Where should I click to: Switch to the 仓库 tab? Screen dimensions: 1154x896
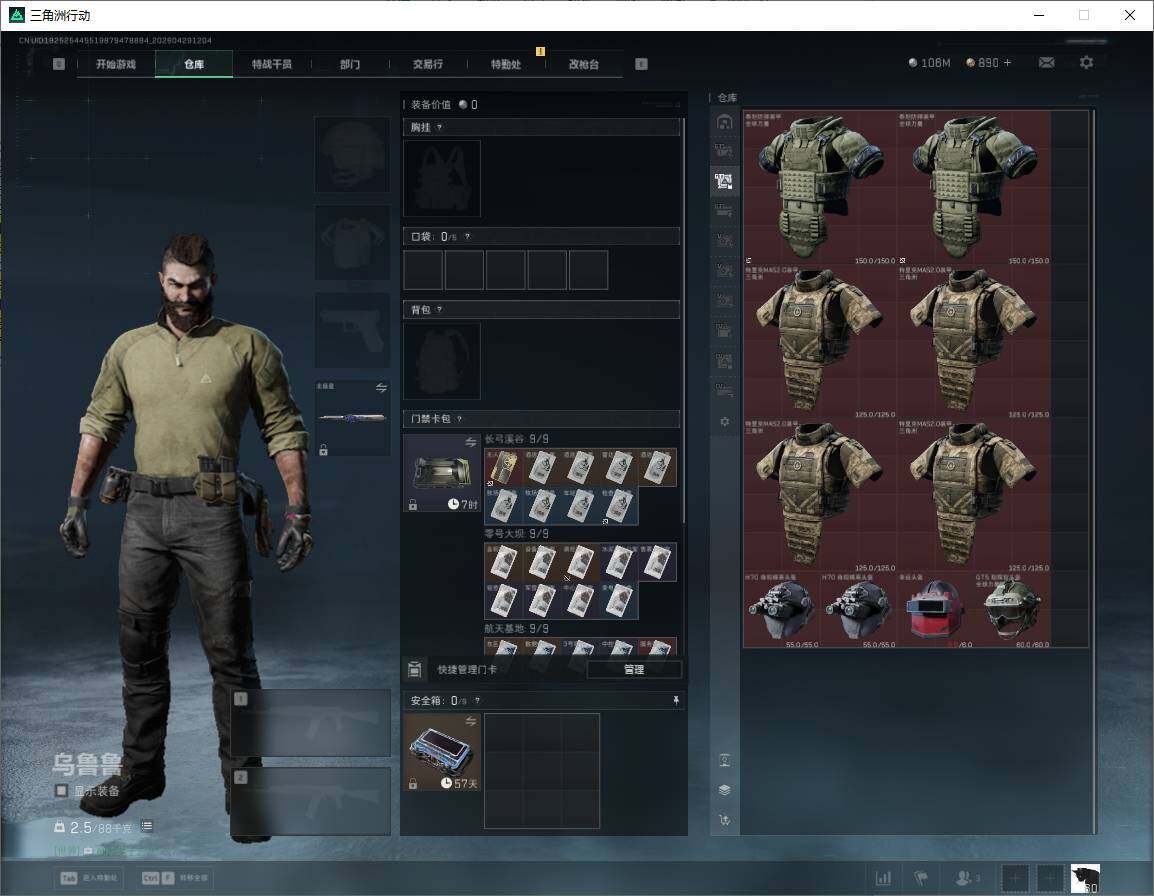(194, 64)
